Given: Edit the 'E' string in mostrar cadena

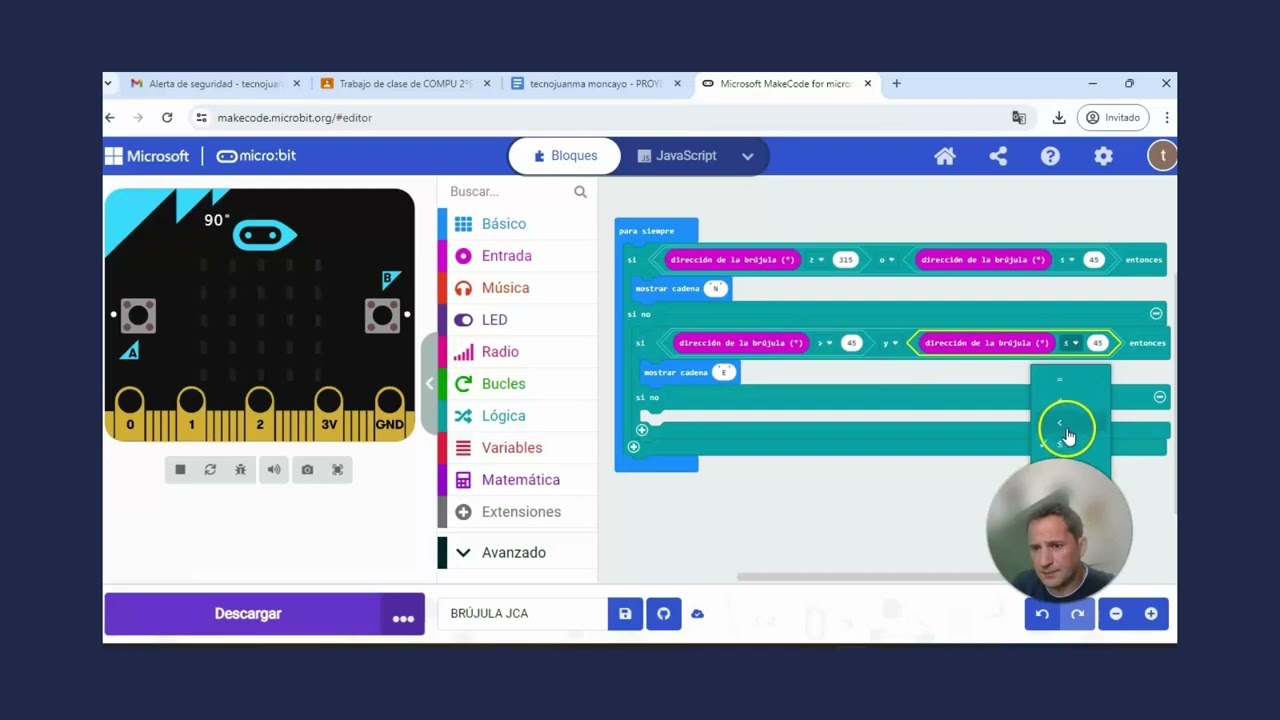Looking at the screenshot, I should 724,372.
